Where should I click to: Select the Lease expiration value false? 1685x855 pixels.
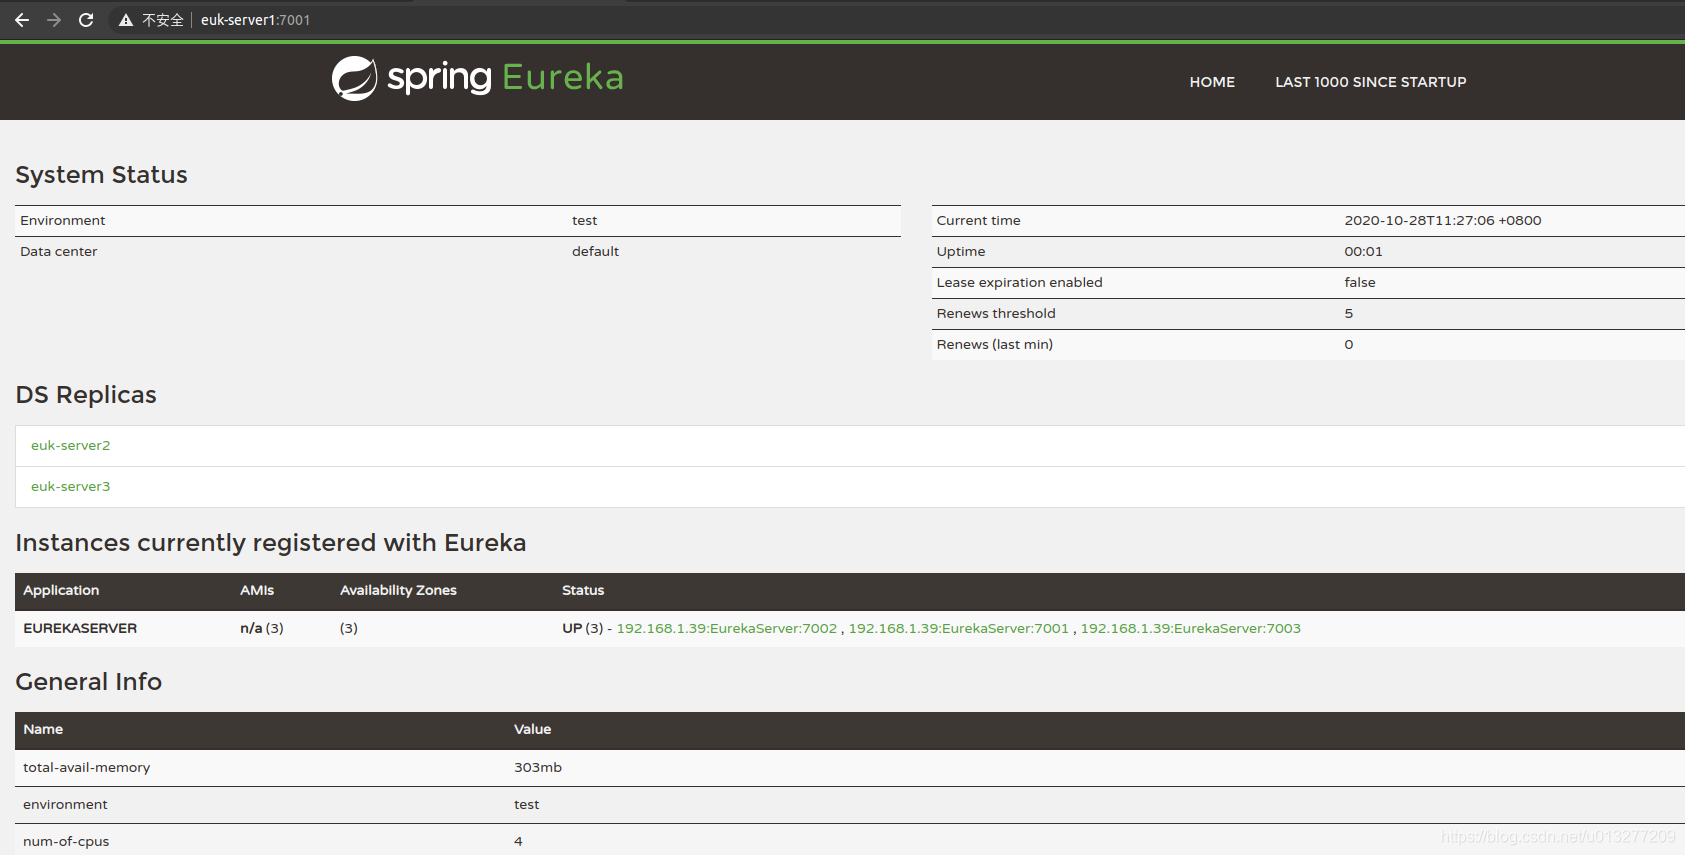click(x=1359, y=283)
